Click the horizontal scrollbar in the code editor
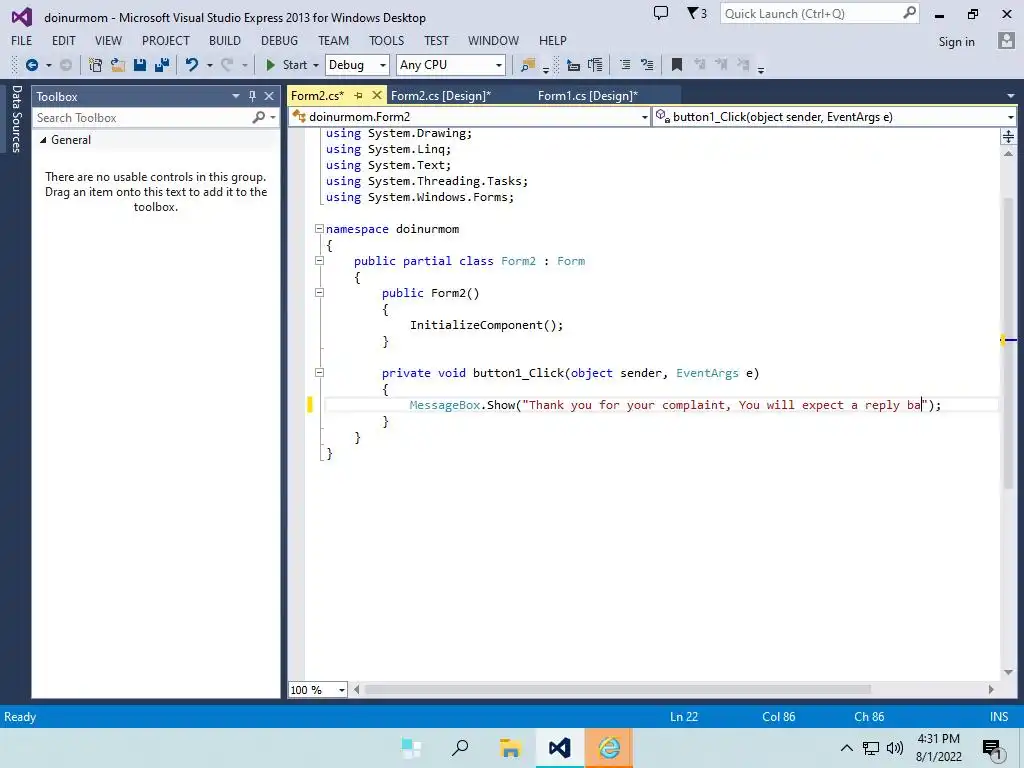 click(617, 690)
